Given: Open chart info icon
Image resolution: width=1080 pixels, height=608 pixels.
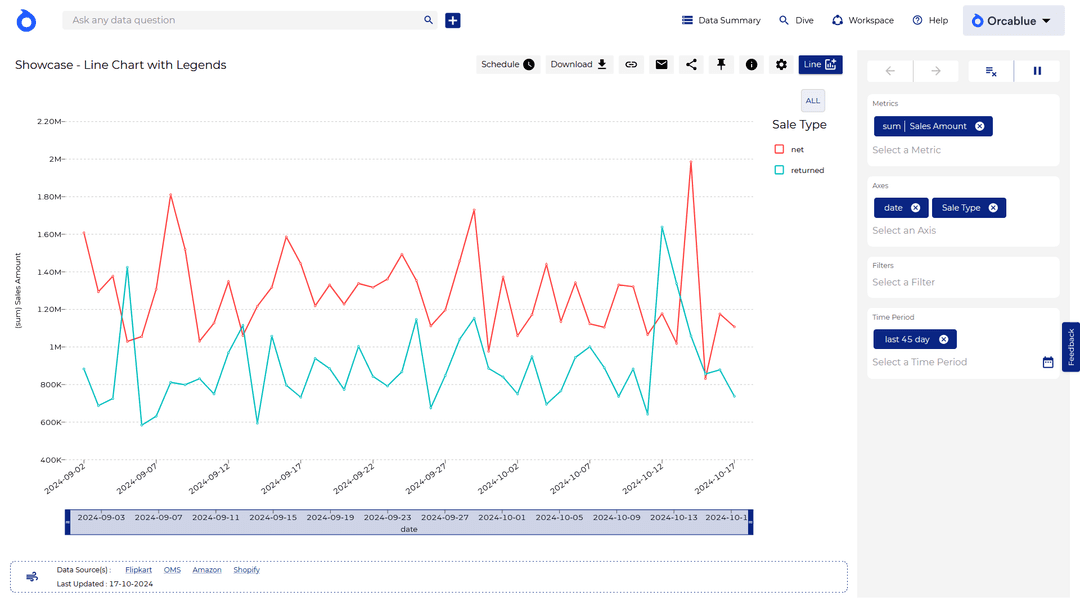Looking at the screenshot, I should (x=751, y=65).
